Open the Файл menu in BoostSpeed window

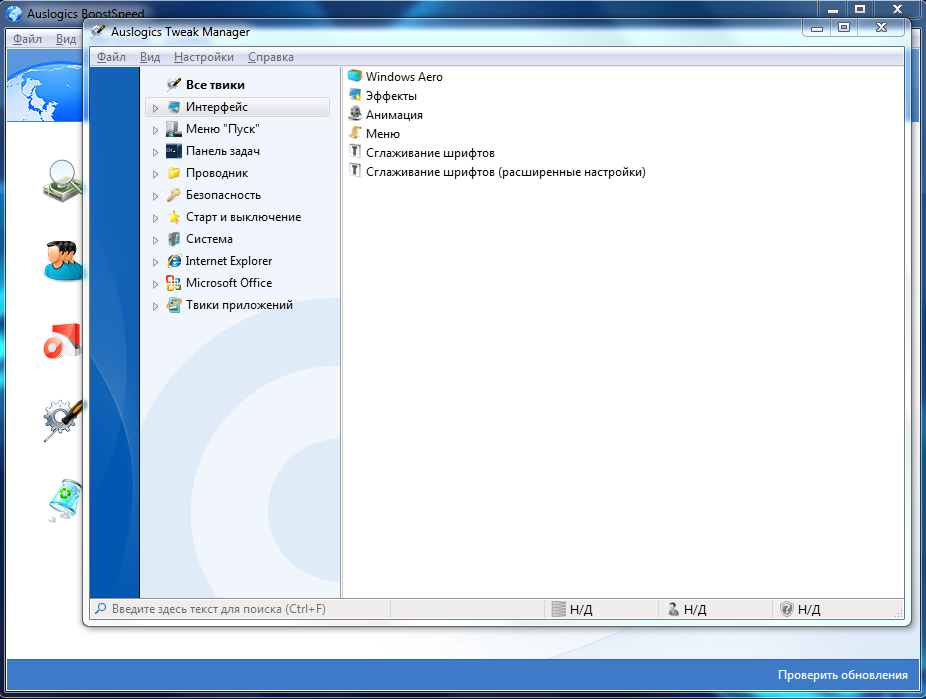tap(27, 38)
